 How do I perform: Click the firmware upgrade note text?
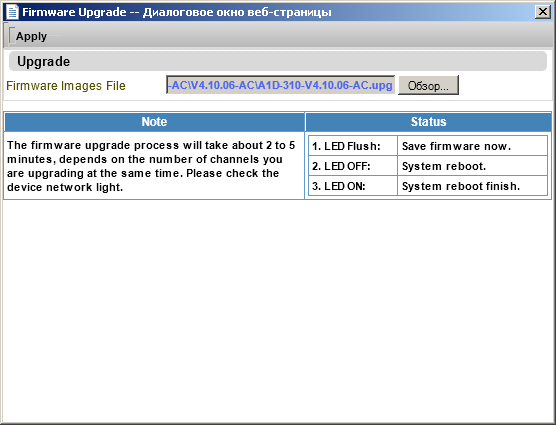click(151, 166)
